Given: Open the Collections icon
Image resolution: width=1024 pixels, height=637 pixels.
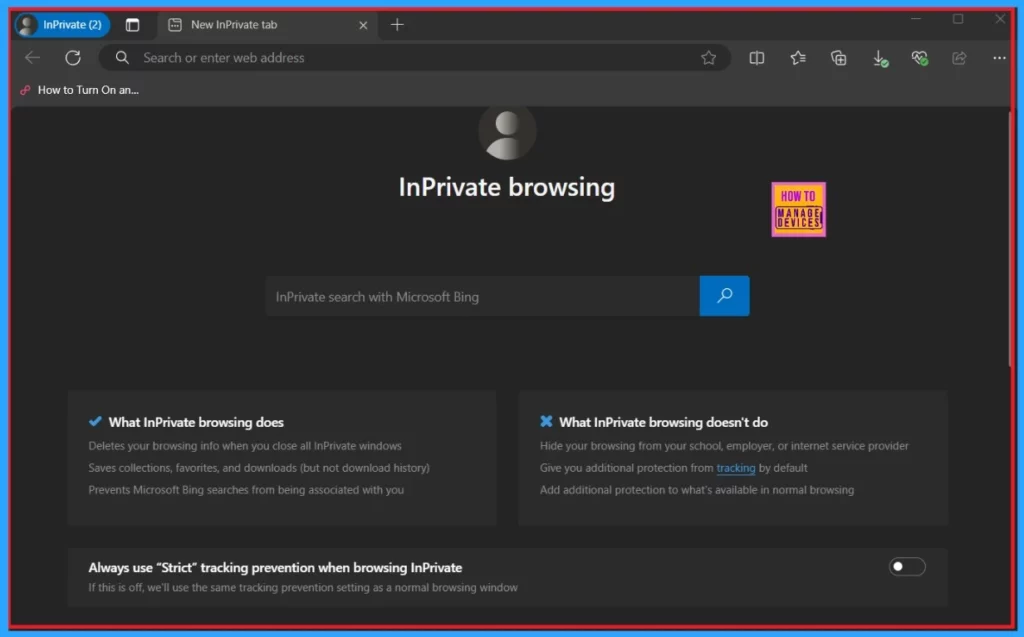Looking at the screenshot, I should 839,57.
